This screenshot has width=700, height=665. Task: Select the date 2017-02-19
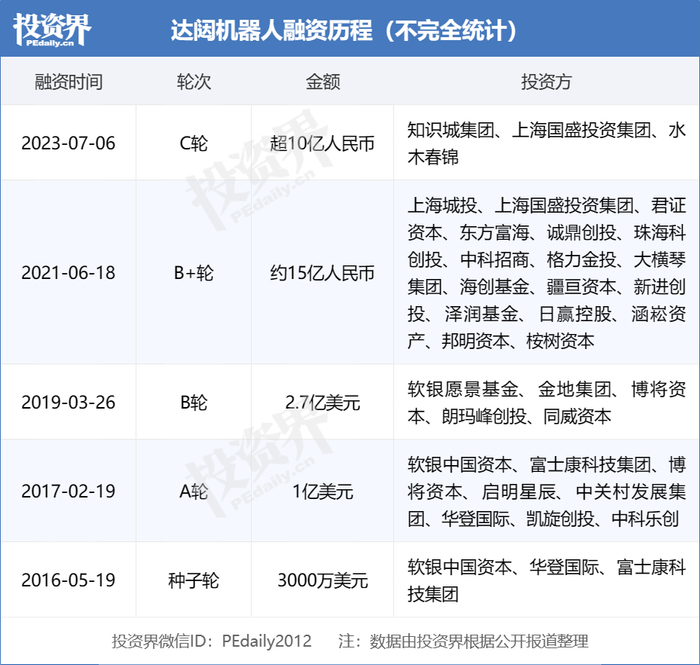click(68, 491)
